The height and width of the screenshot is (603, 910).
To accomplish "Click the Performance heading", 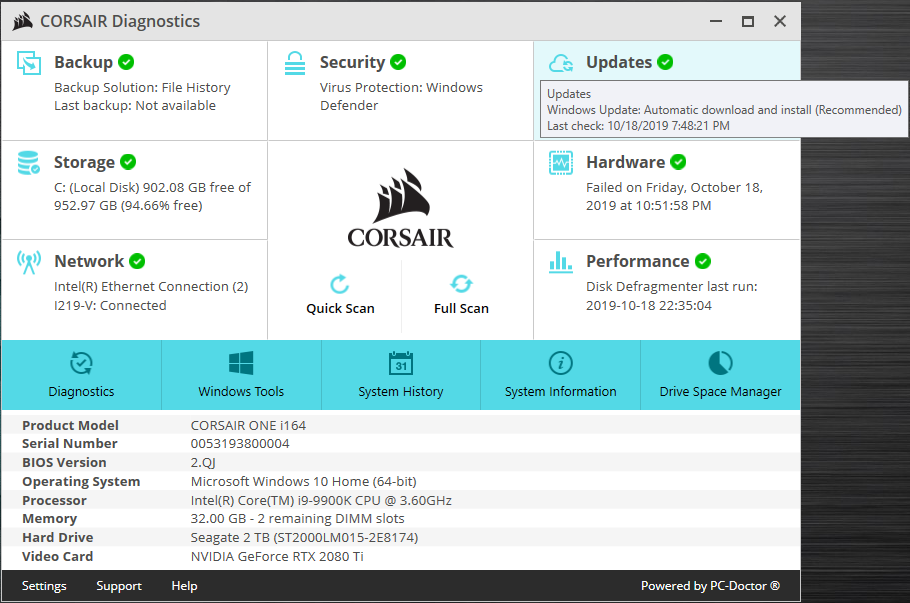I will pos(637,261).
